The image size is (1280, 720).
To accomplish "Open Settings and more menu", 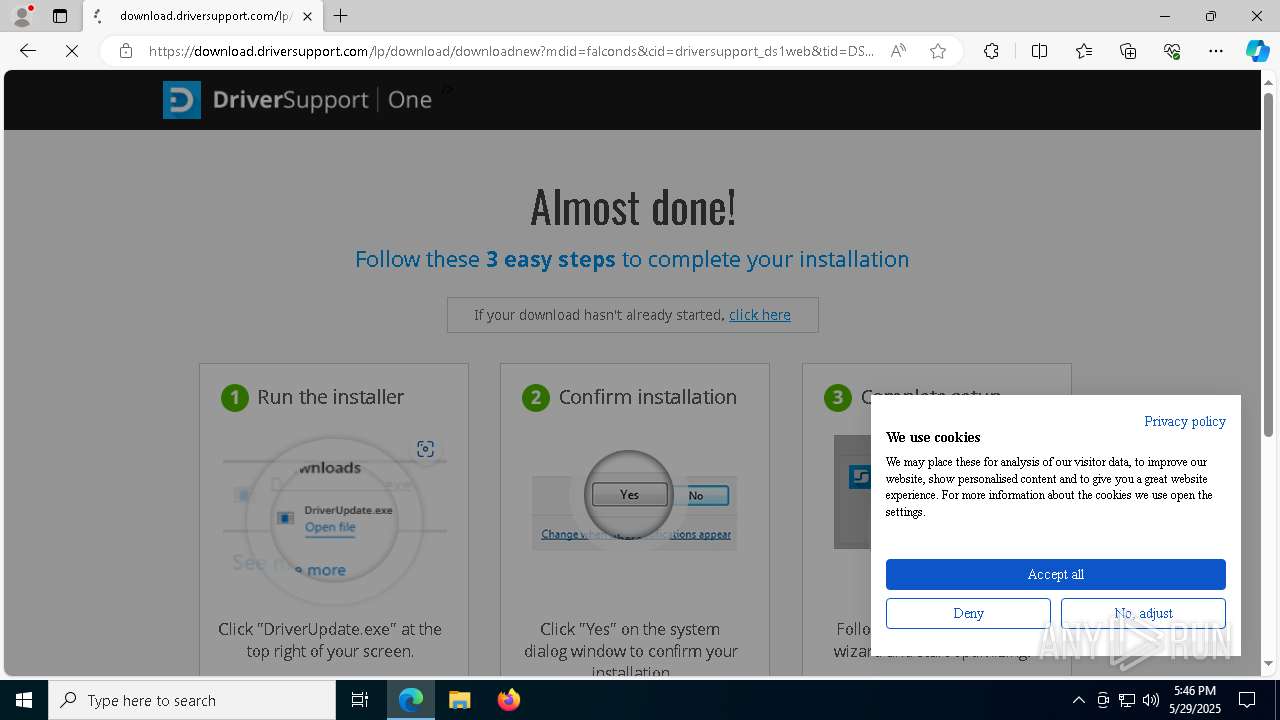I will coord(1216,51).
